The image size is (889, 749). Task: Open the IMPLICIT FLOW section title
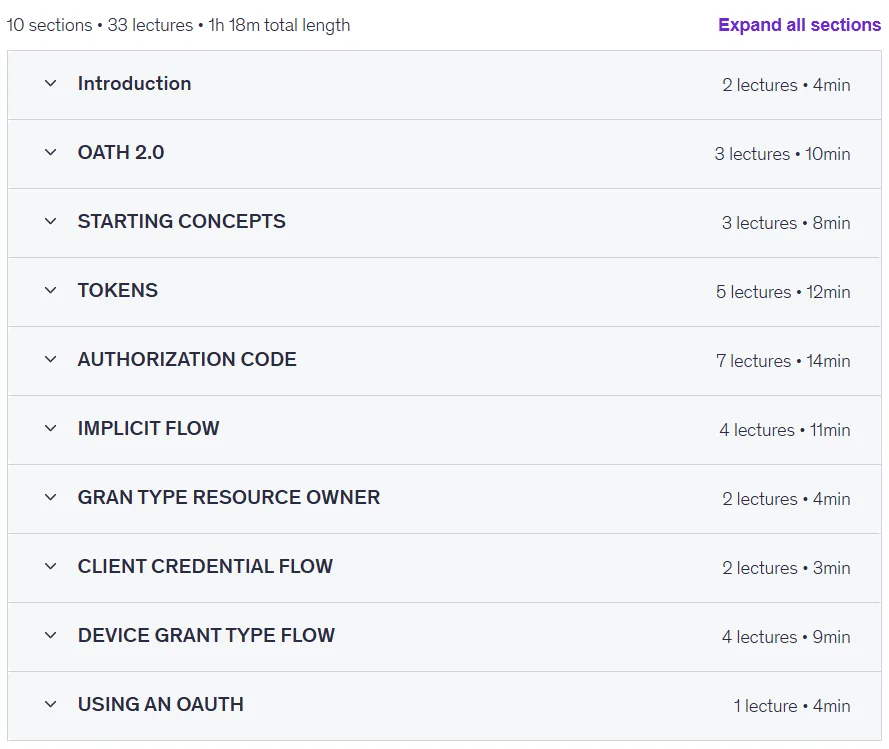[x=149, y=428]
